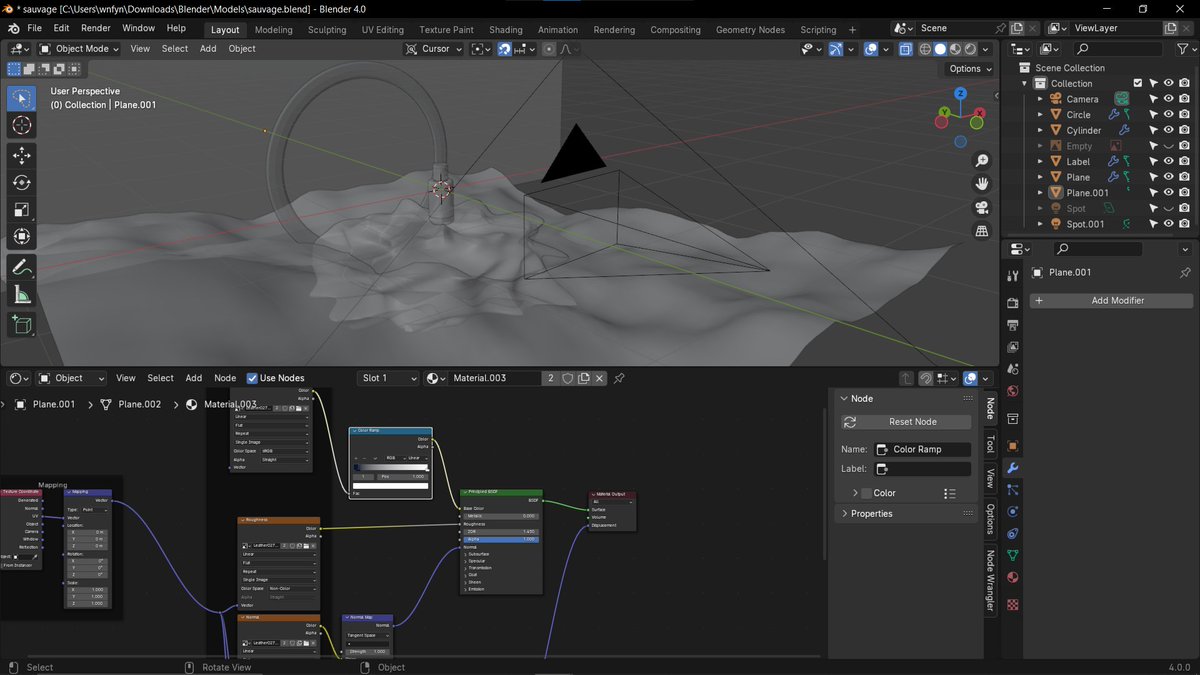Open the viewport Options dropdown

tap(970, 68)
